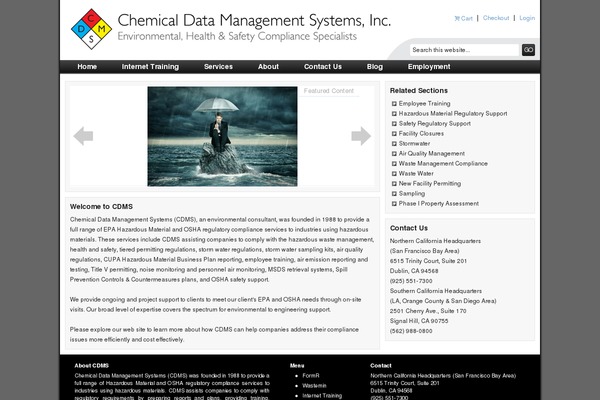Image resolution: width=600 pixels, height=400 pixels.
Task: Open the About menu item
Action: 268,67
